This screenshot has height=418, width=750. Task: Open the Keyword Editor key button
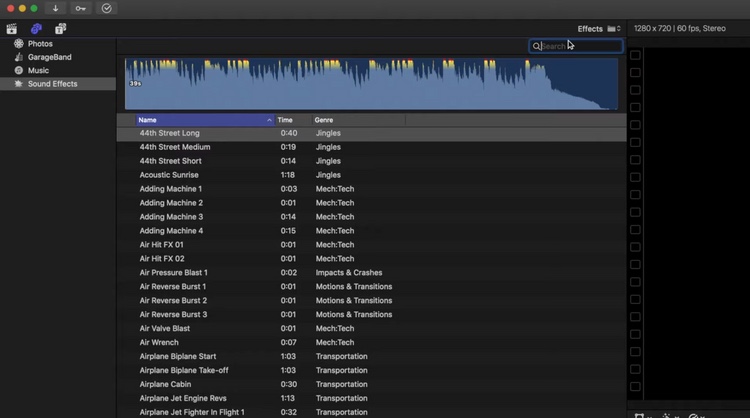coord(81,8)
